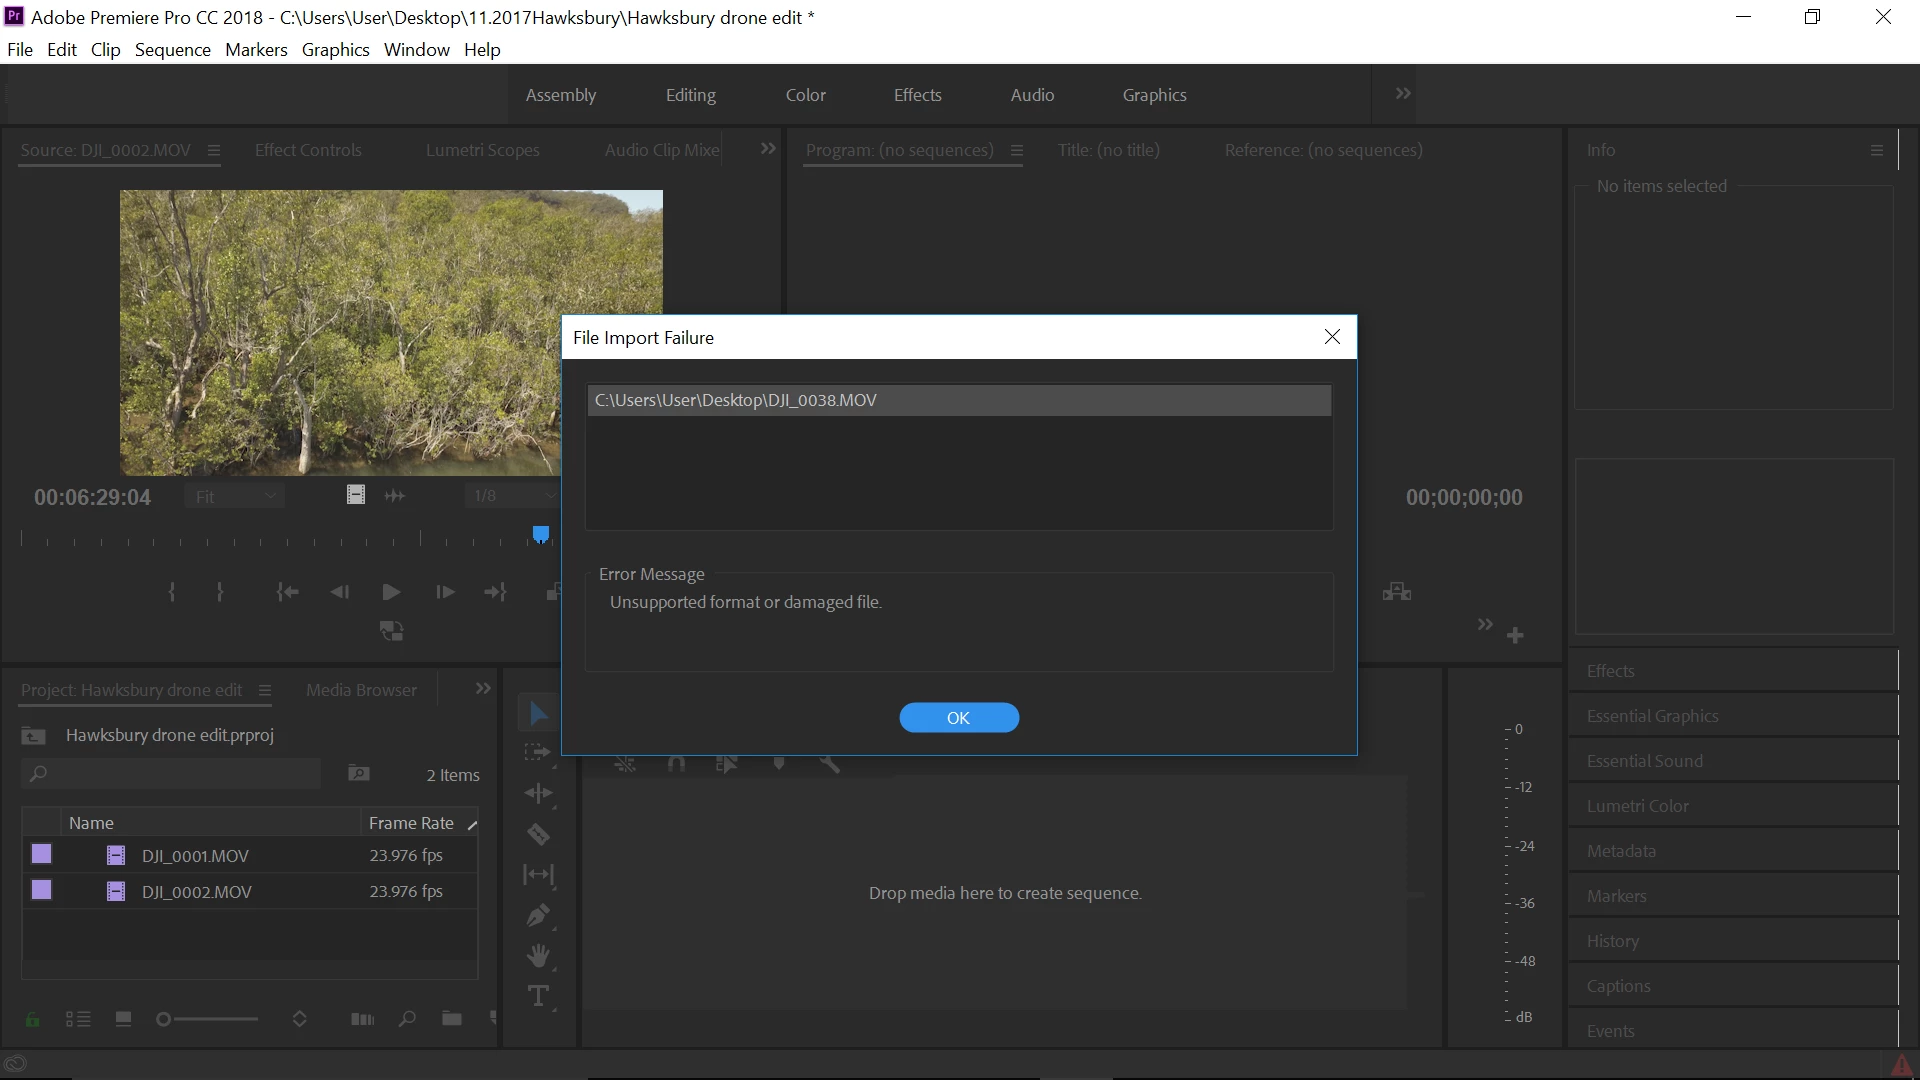Click the project search input field
The width and height of the screenshot is (1920, 1080).
click(180, 774)
